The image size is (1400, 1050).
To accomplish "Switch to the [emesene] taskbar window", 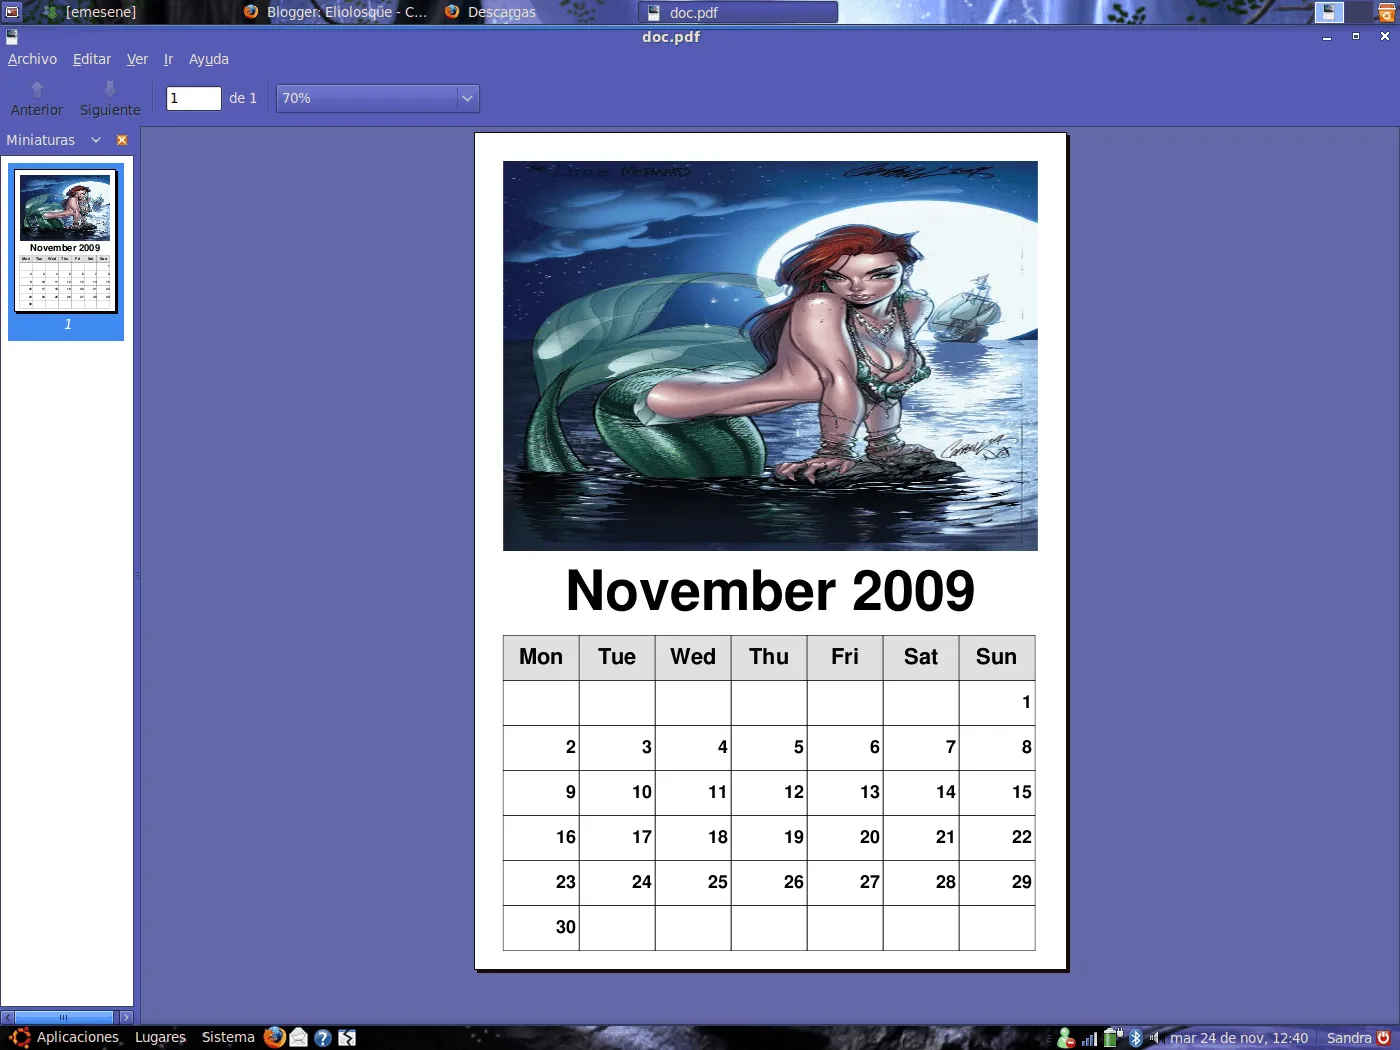I will [88, 12].
